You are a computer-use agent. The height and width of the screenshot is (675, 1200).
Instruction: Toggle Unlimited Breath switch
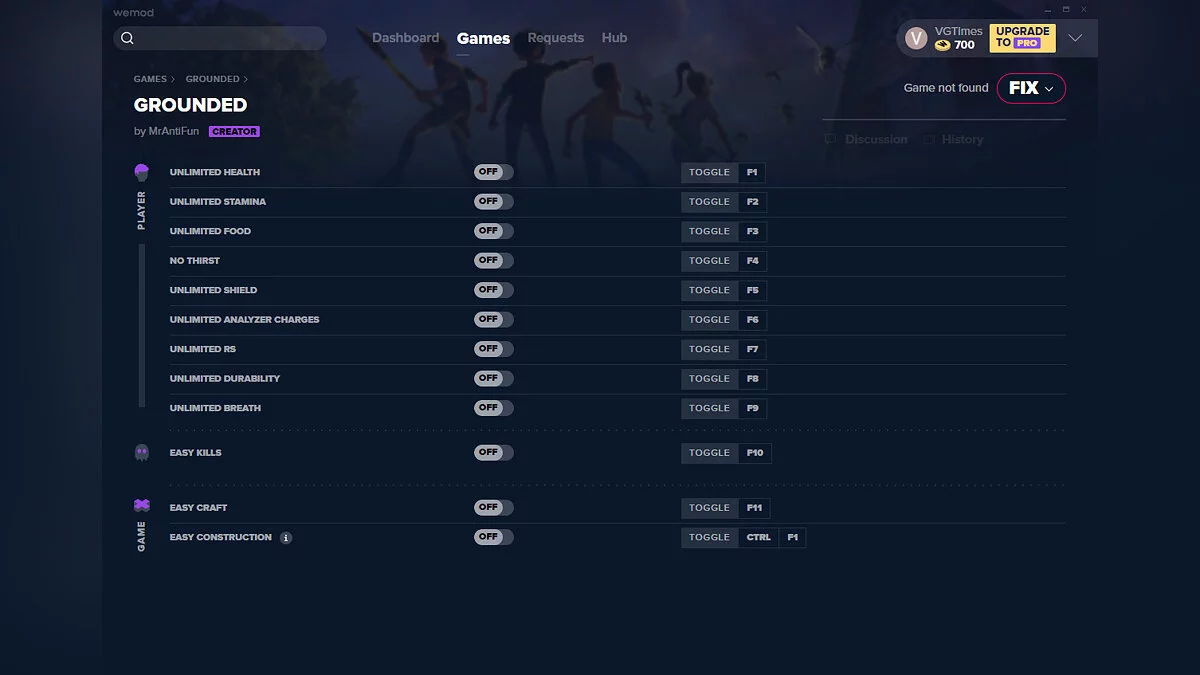point(494,408)
